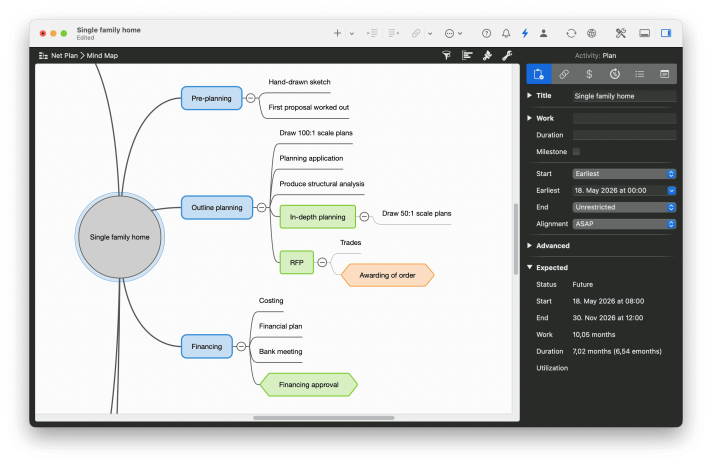Open the dropdown arrow next to link icon

[430, 34]
